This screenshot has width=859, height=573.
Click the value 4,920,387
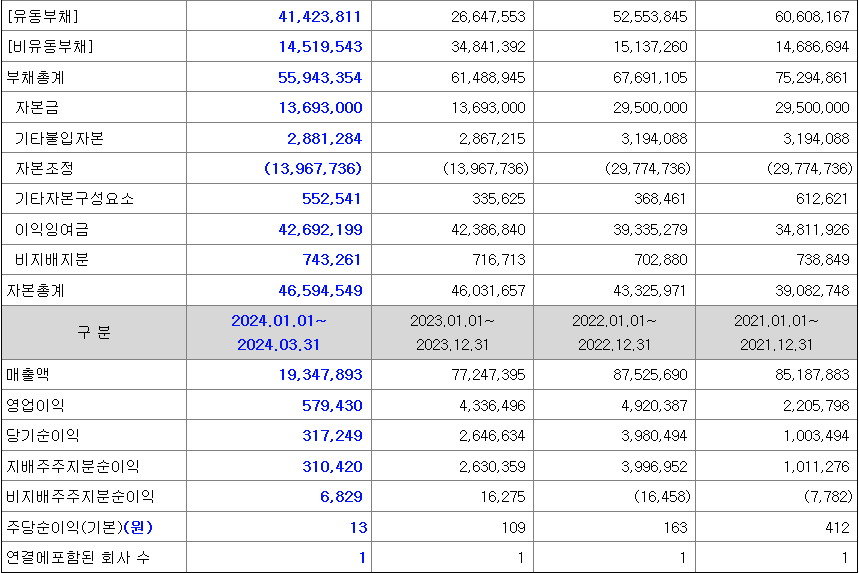click(x=654, y=405)
